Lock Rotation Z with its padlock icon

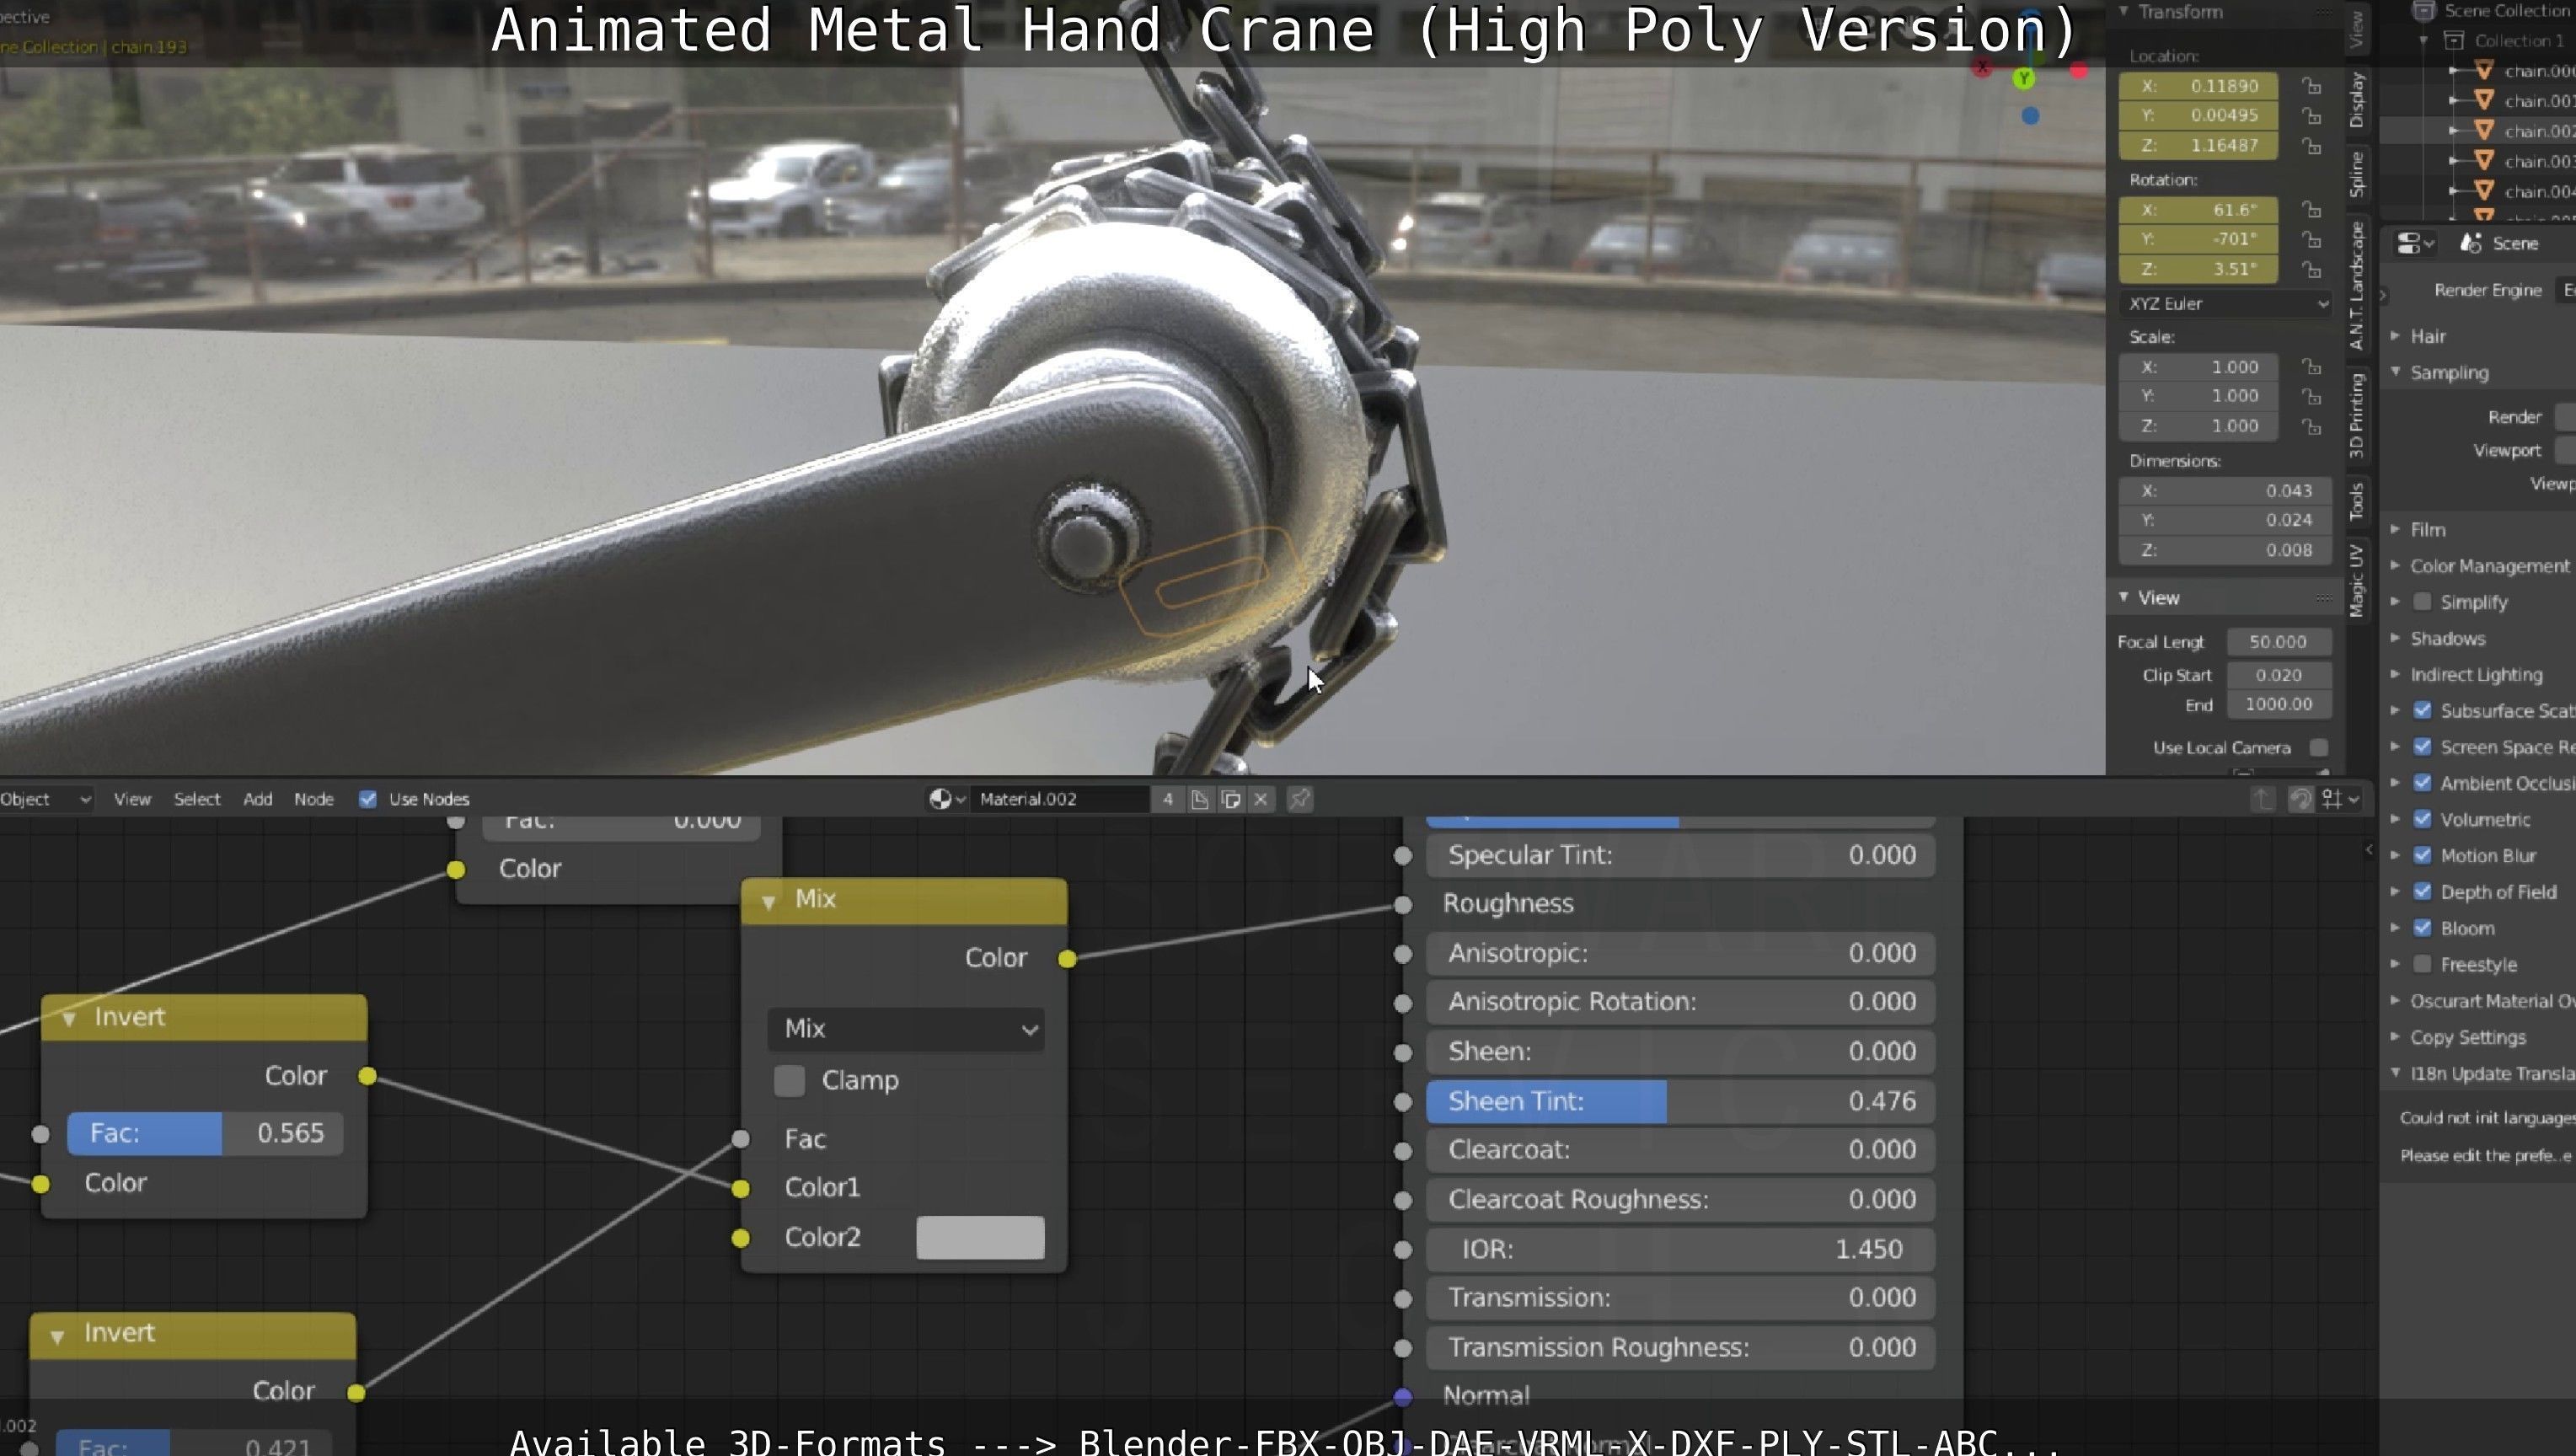click(2311, 270)
